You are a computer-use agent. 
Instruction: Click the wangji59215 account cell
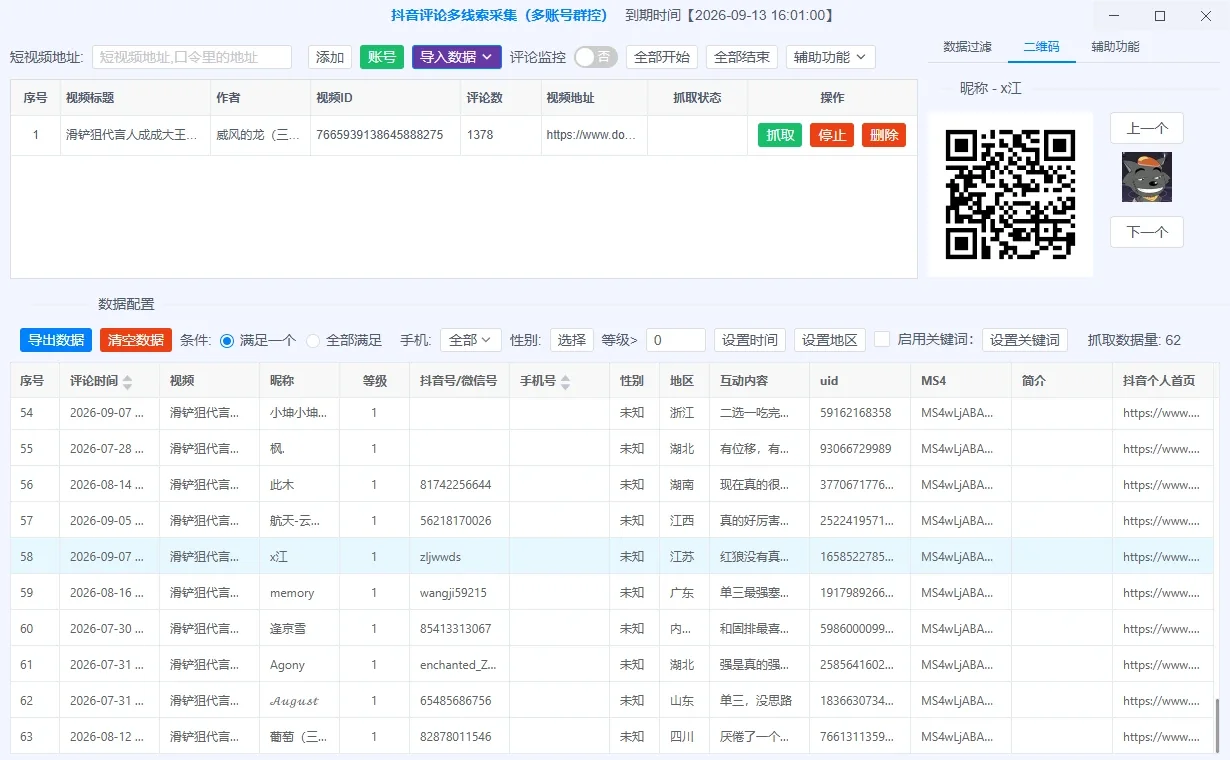click(x=459, y=593)
